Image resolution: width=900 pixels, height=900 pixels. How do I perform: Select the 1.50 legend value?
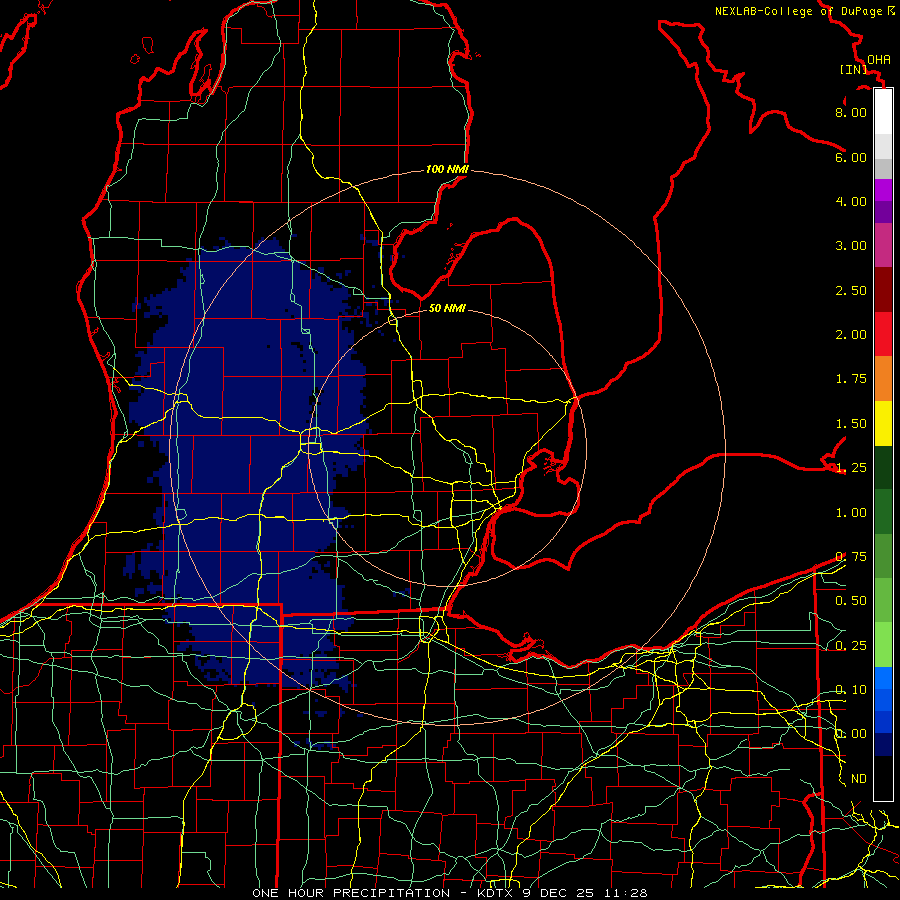(851, 424)
